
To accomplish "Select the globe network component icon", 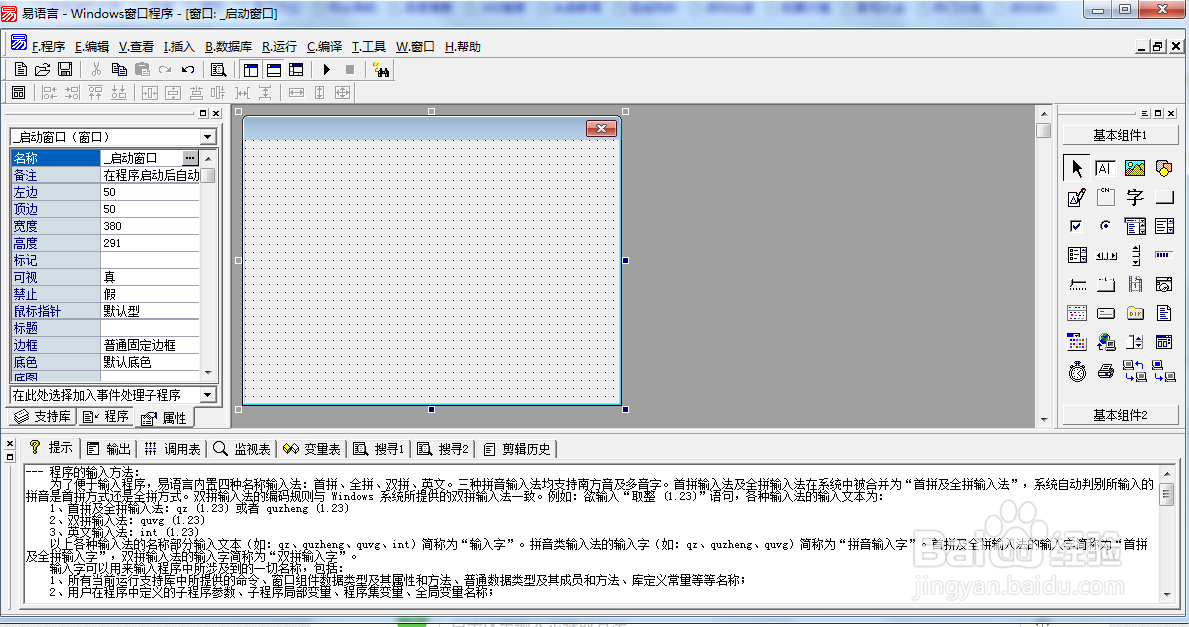I will (1106, 343).
